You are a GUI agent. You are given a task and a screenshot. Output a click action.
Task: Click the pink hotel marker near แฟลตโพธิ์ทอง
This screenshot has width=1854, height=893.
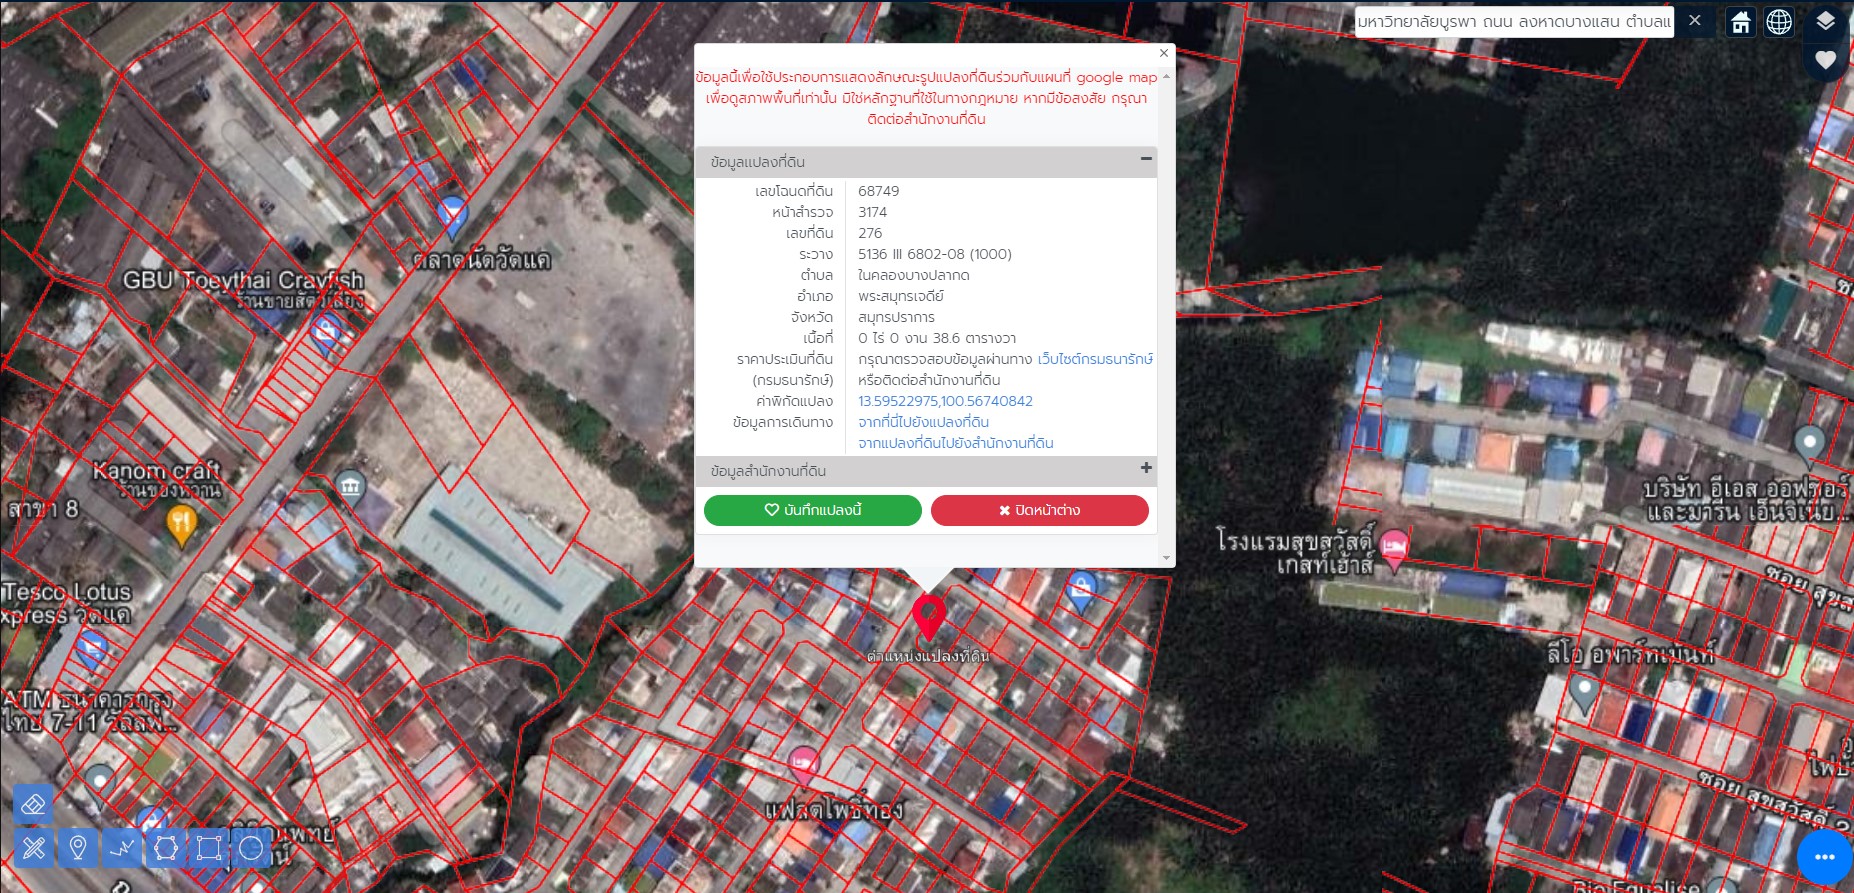pos(803,766)
